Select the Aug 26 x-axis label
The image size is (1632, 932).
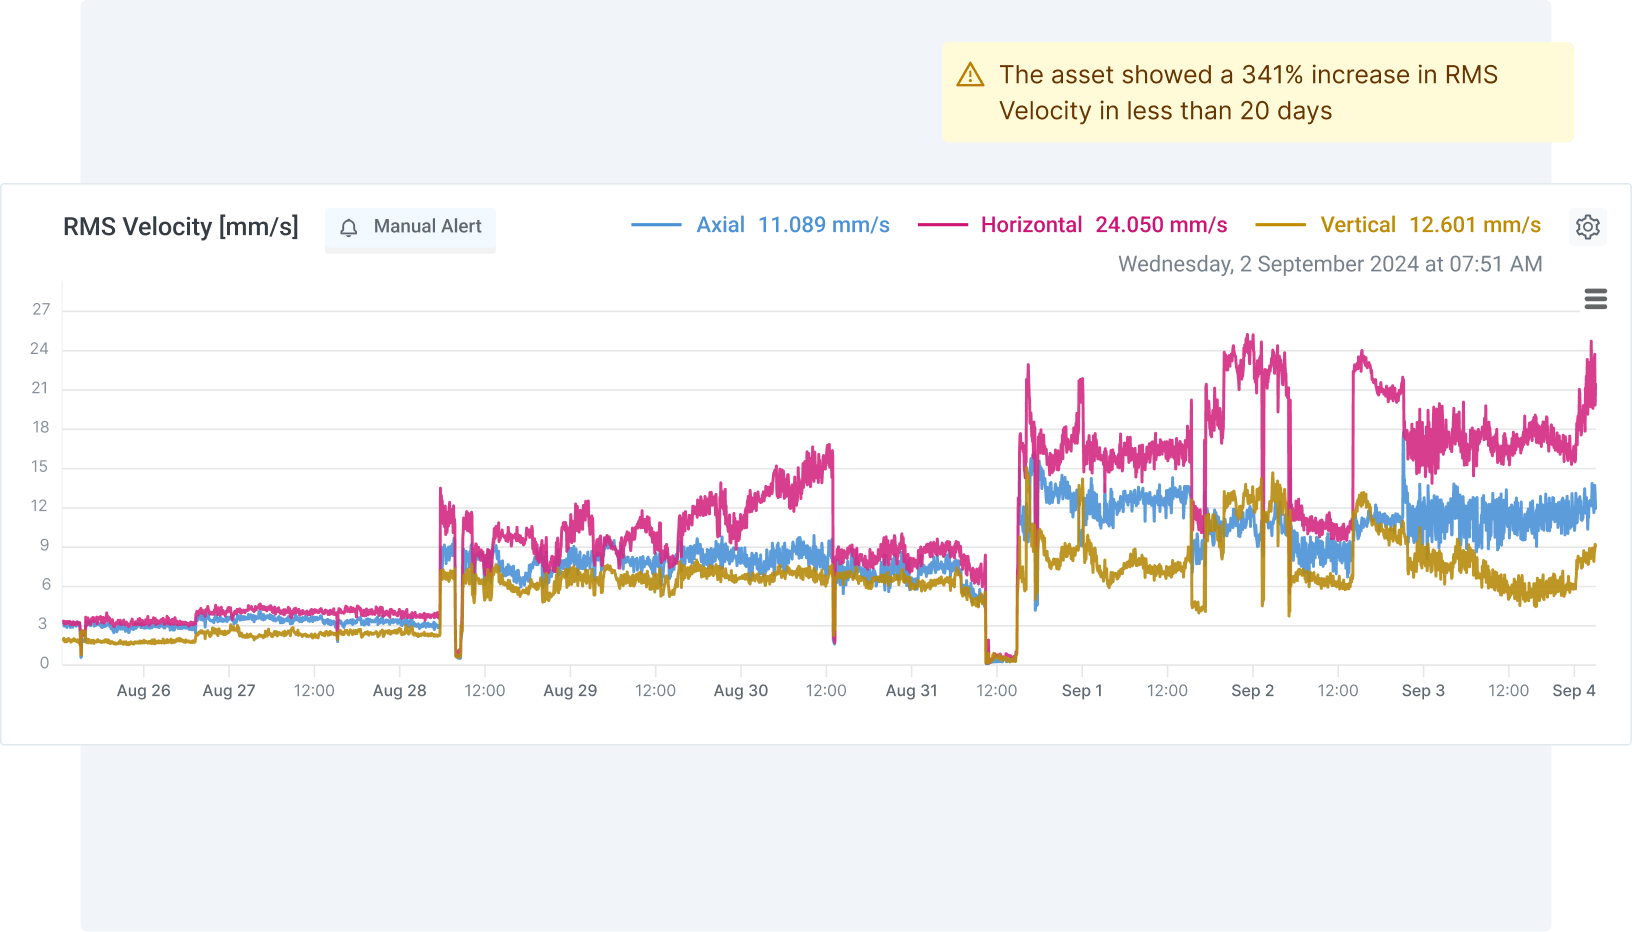click(144, 690)
